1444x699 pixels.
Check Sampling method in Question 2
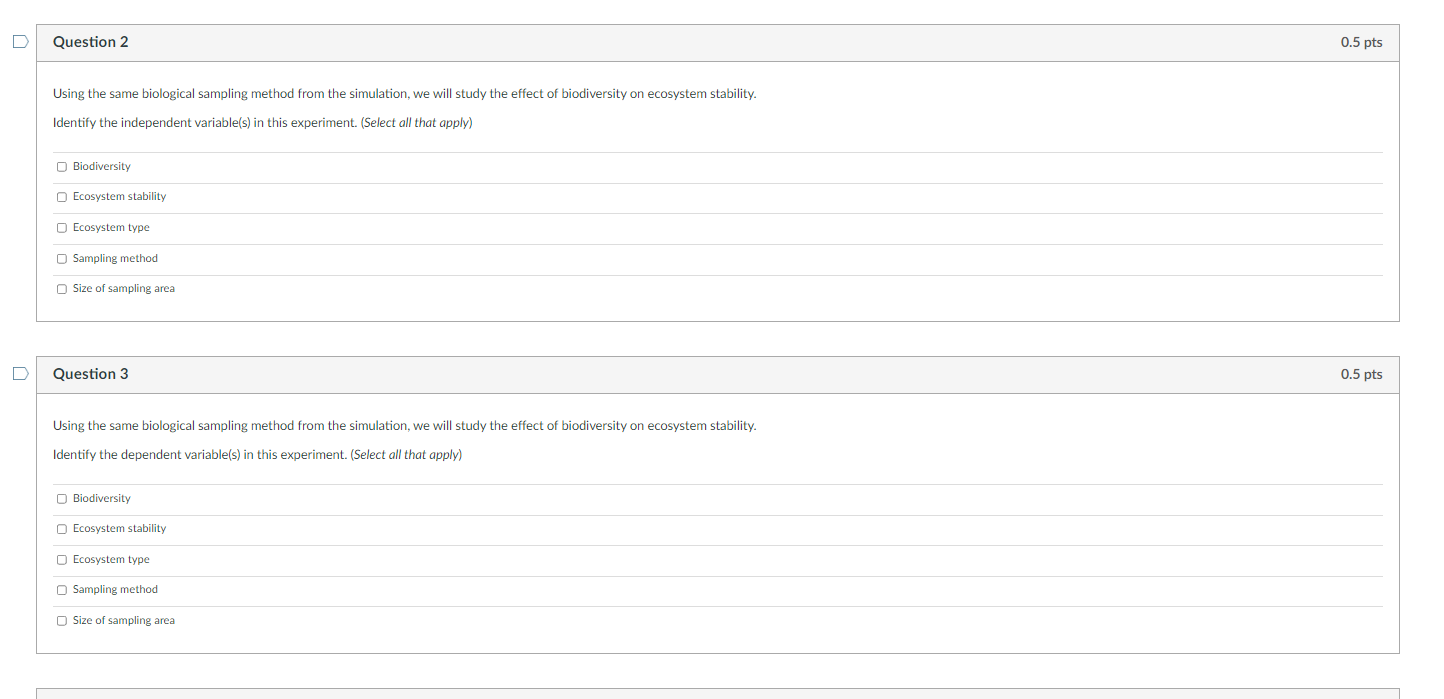coord(61,258)
